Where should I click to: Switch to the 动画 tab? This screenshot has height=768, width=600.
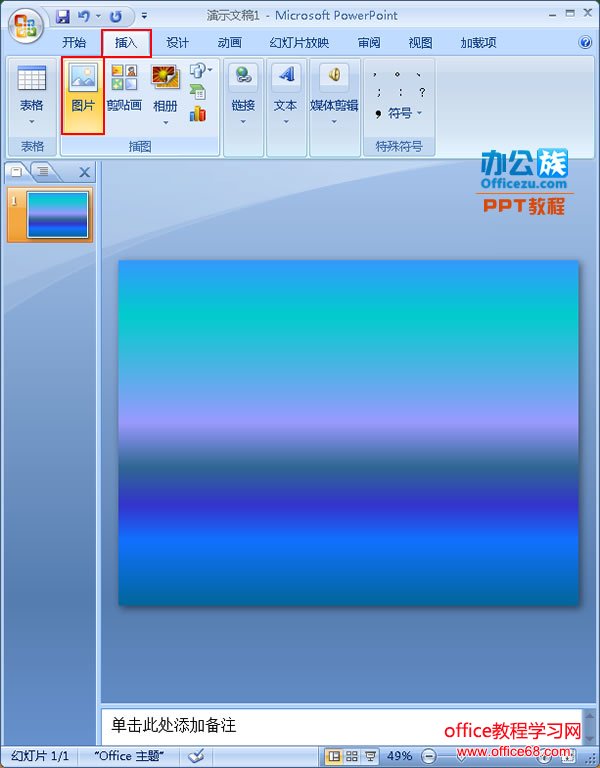229,43
